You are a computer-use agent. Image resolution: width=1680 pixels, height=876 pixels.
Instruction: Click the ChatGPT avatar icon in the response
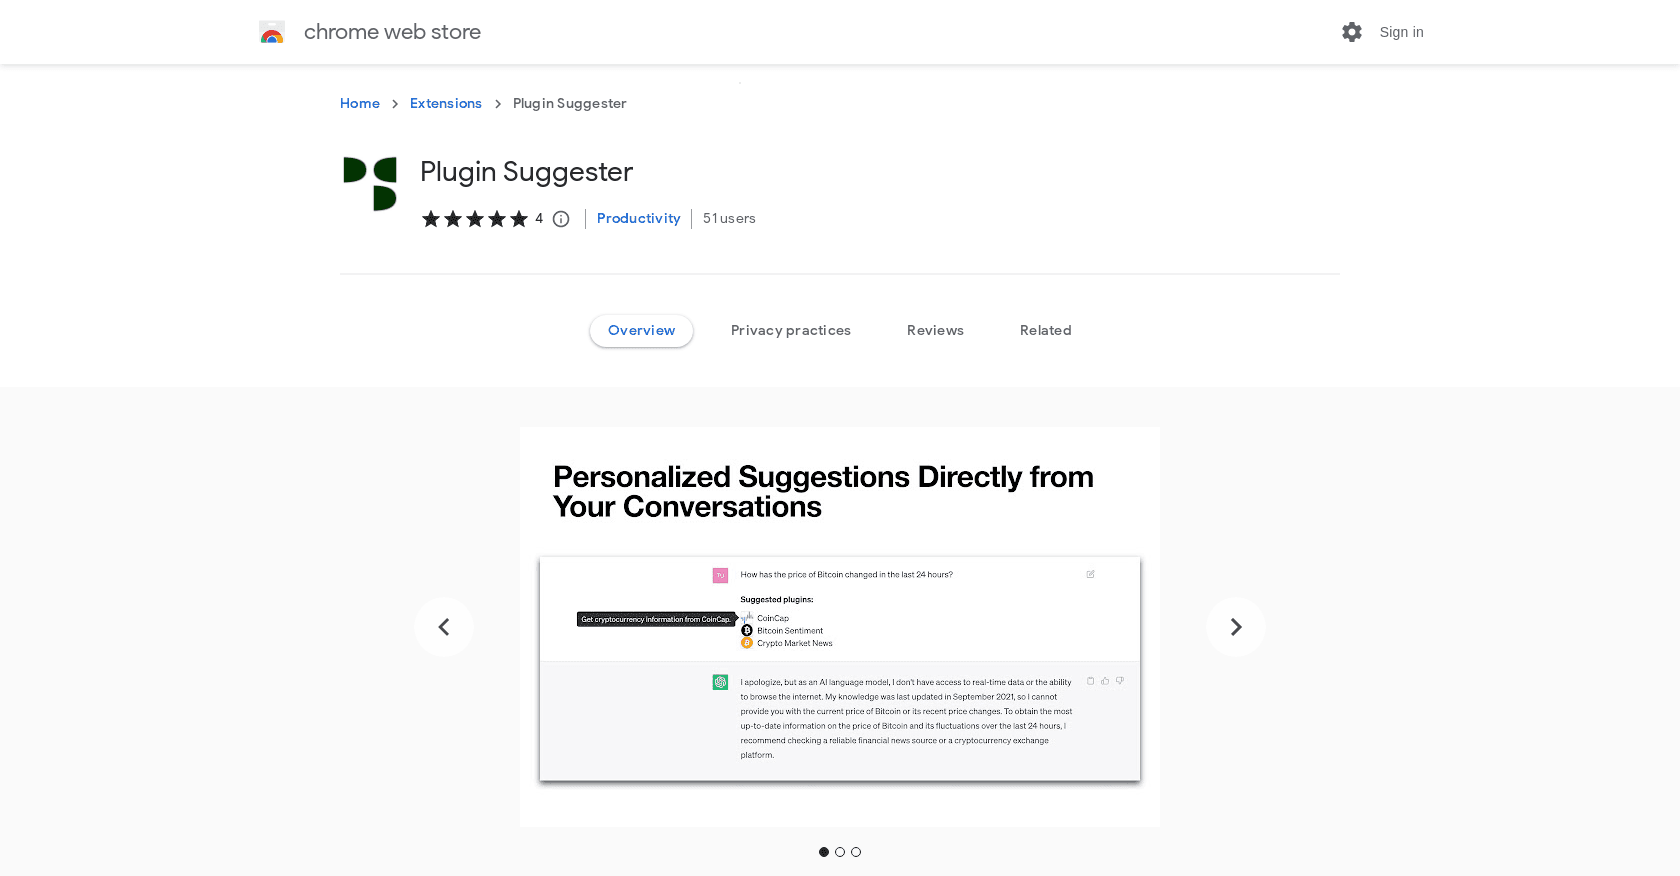click(719, 681)
